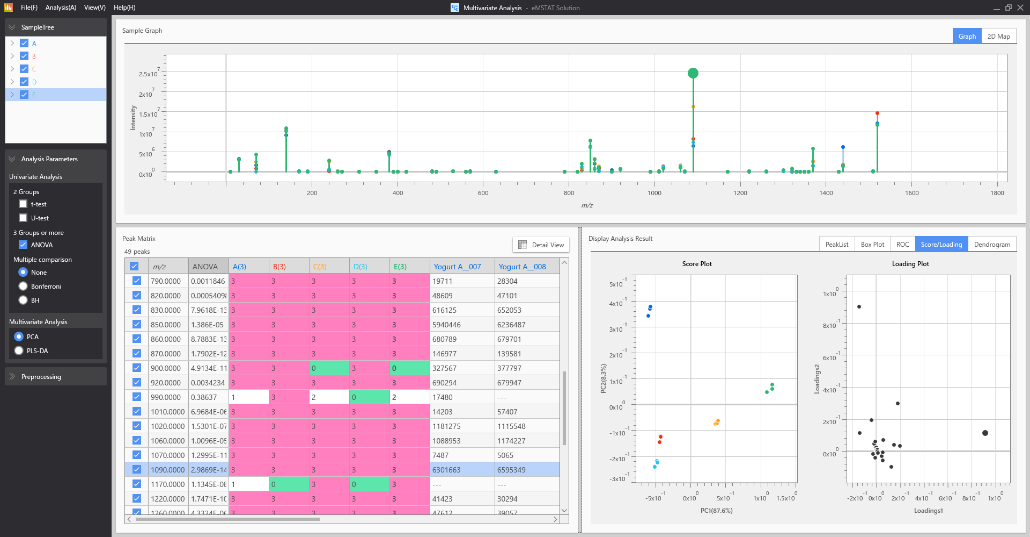Click the Multivariate Analysis title icon
The width and height of the screenshot is (1030, 537).
[x=455, y=7]
